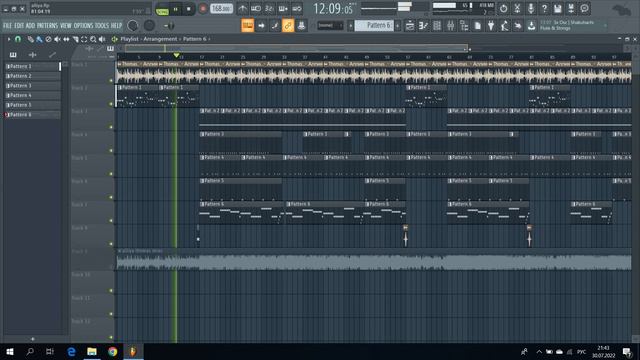Stop playback with the stop button
The image size is (640, 360).
189,9
